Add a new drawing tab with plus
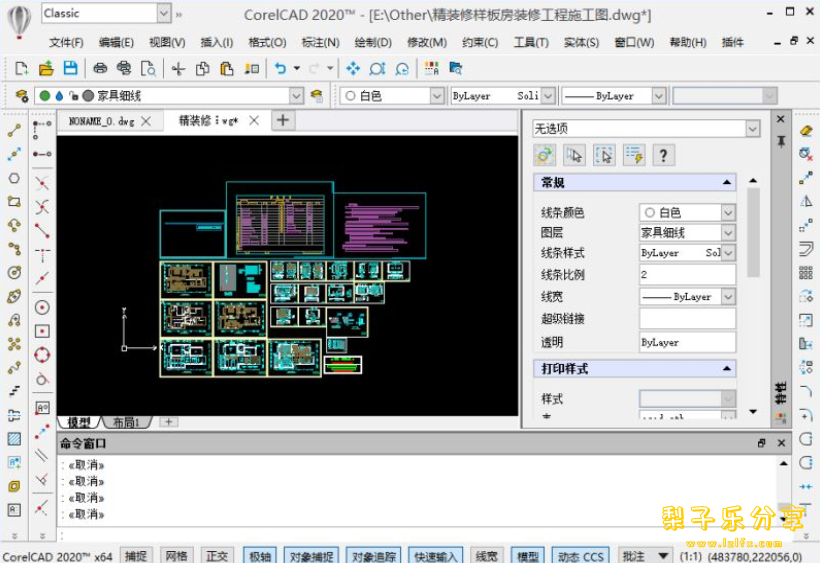Screen dimensions: 820x563 click(283, 120)
